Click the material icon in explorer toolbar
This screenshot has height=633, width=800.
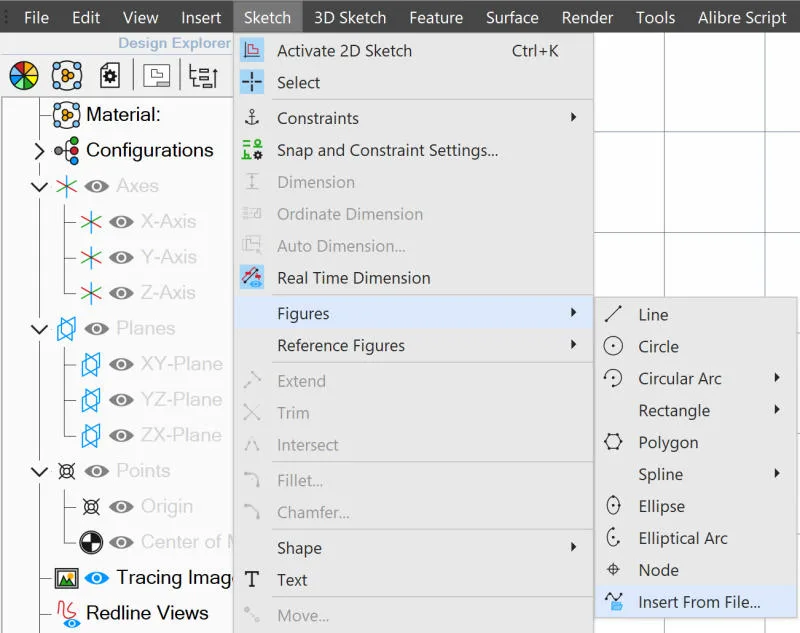[x=67, y=75]
